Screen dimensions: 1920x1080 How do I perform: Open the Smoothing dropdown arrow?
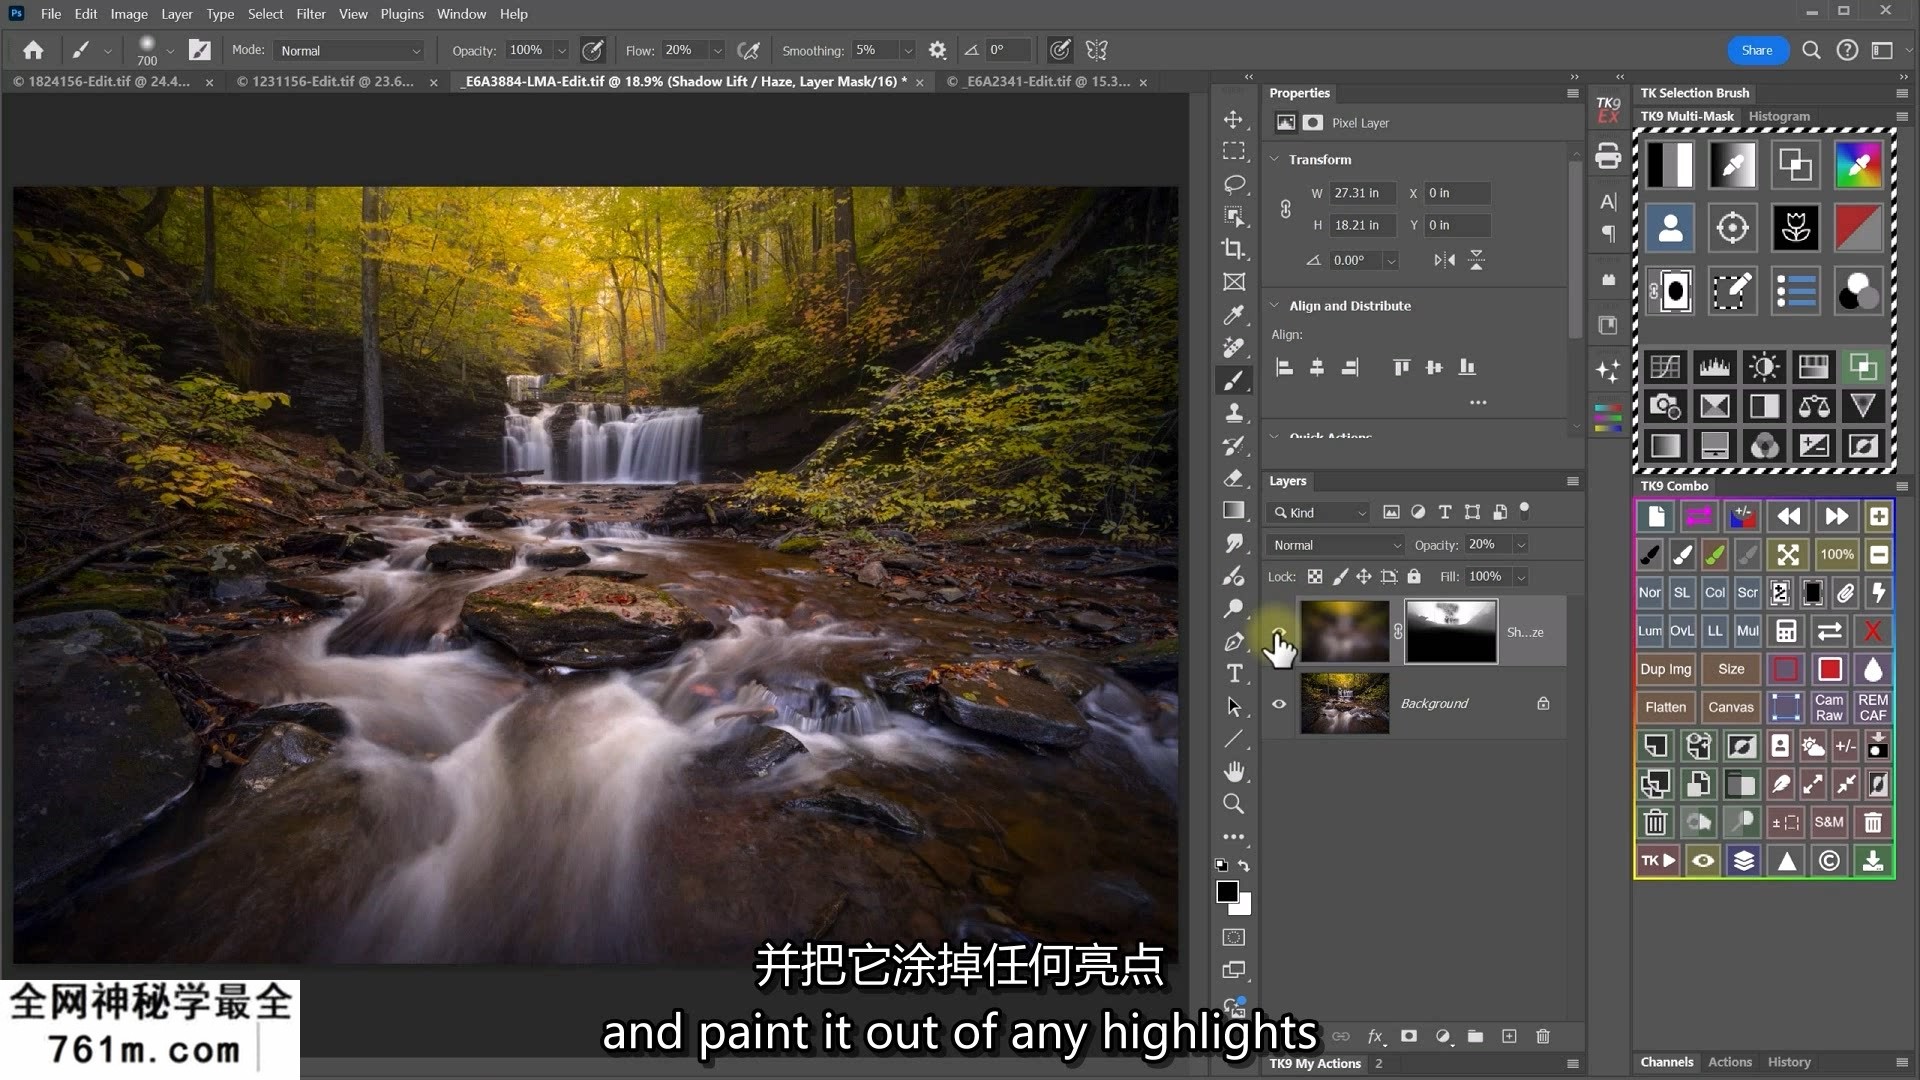(907, 50)
